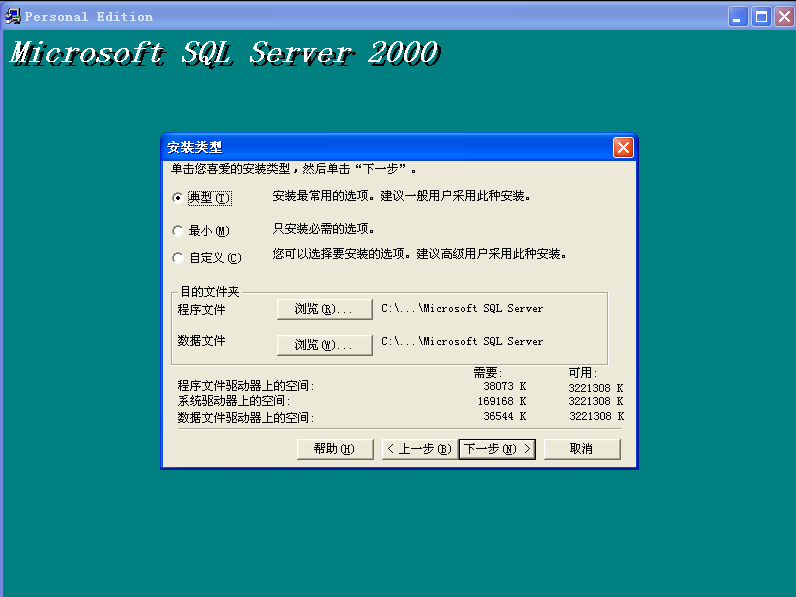
Task: Click the 您可以选择要安装的选项 description text
Action: click(x=419, y=254)
